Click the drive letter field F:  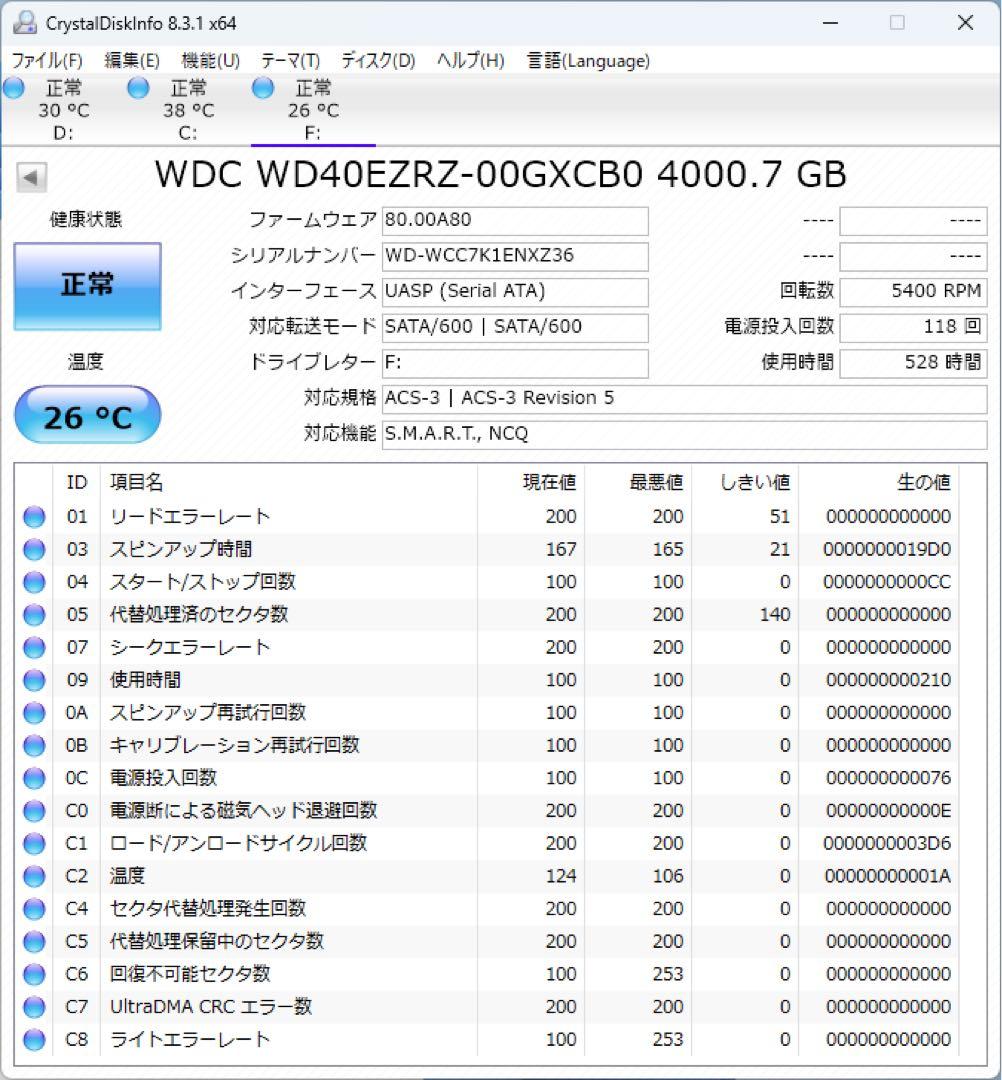tap(515, 363)
